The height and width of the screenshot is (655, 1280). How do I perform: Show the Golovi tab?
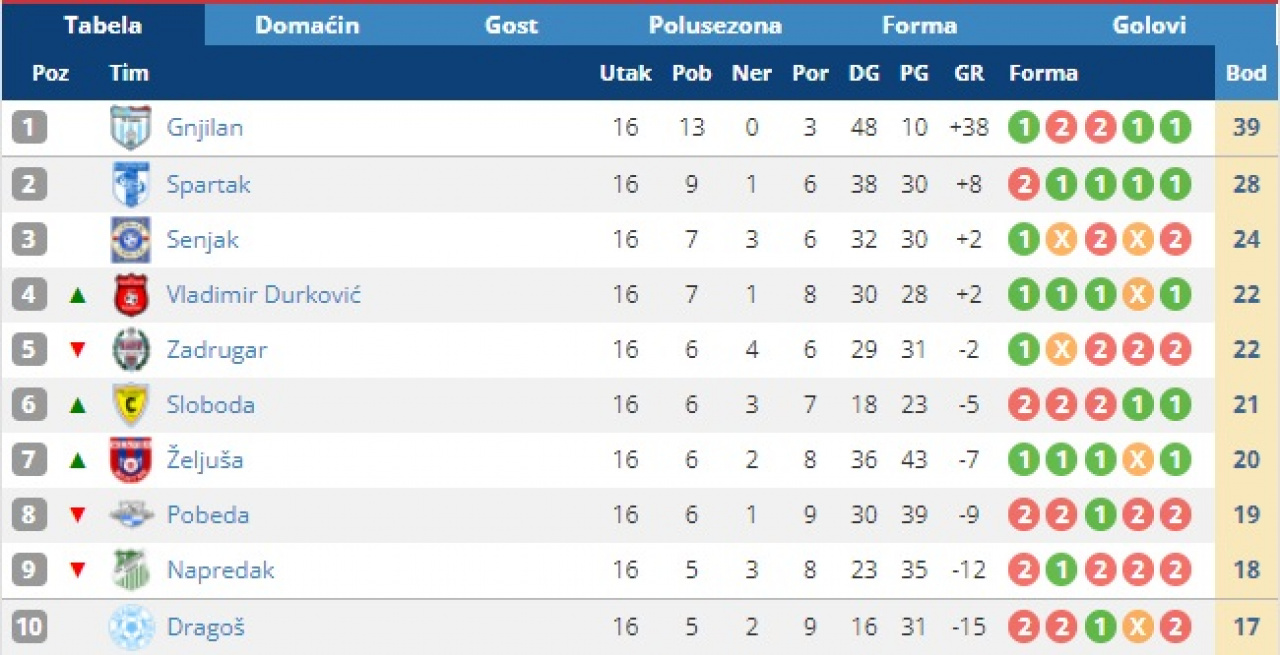click(1149, 25)
